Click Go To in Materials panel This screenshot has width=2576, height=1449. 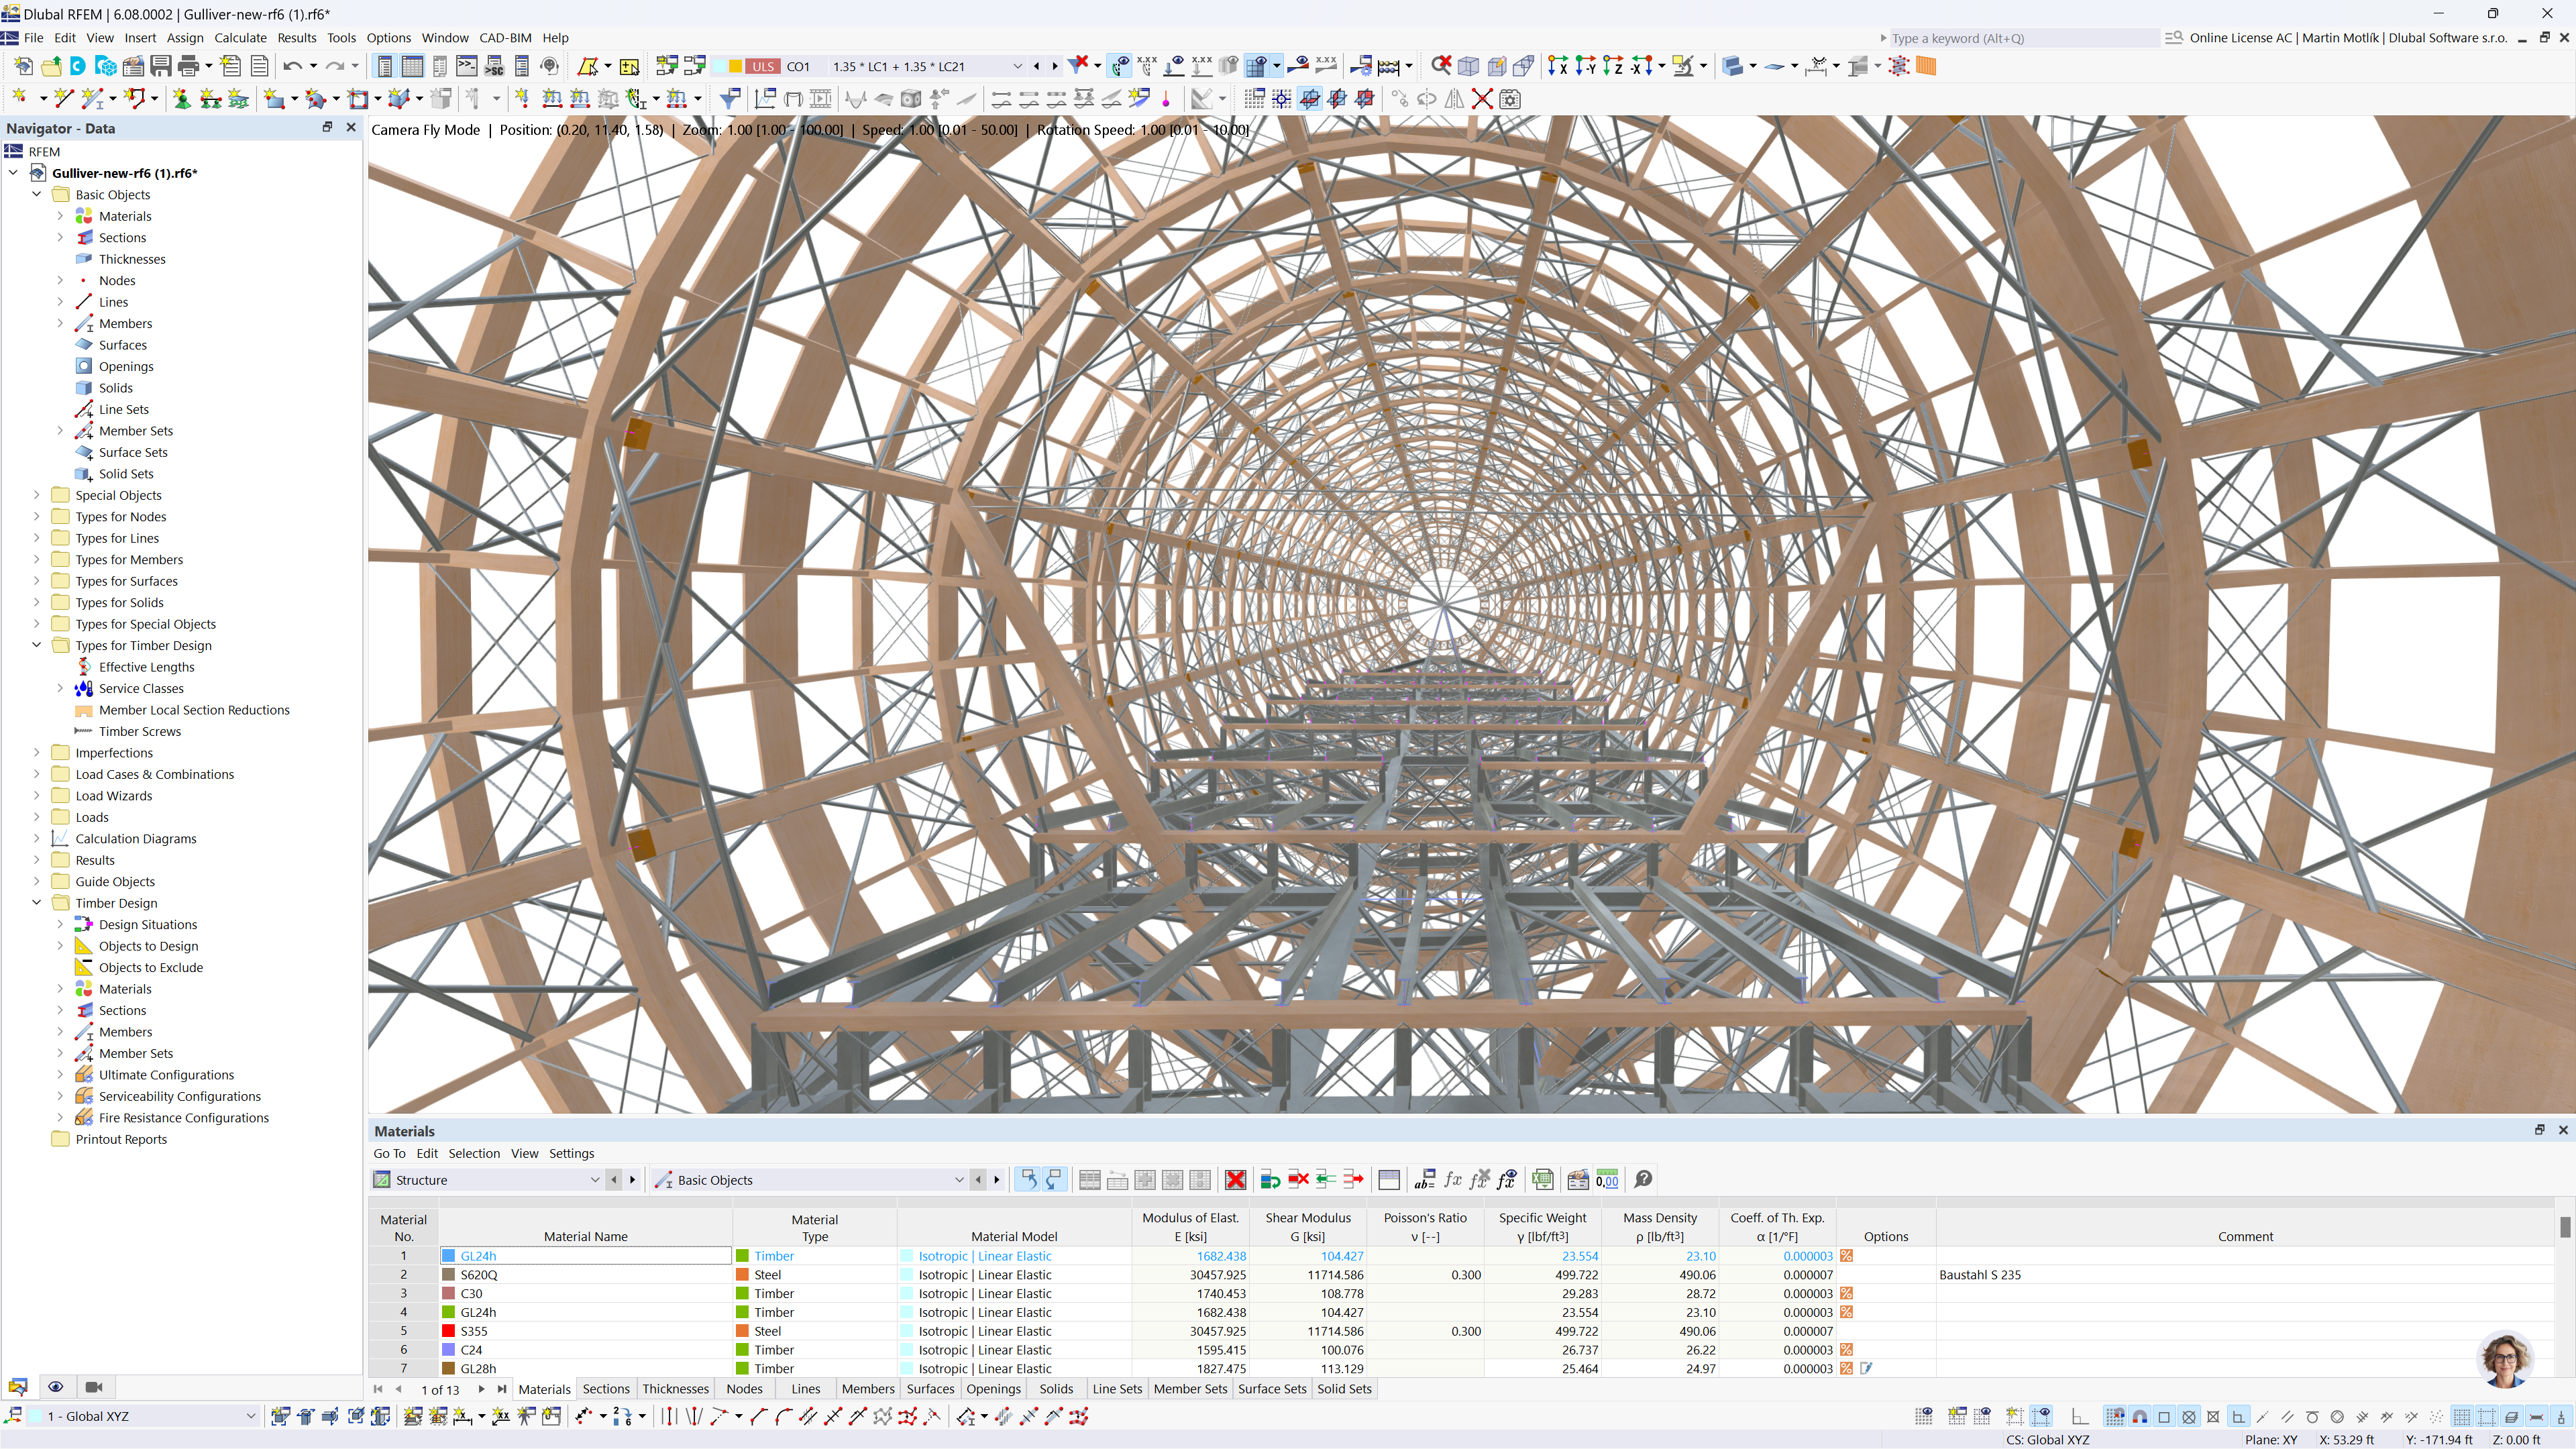[x=389, y=1153]
